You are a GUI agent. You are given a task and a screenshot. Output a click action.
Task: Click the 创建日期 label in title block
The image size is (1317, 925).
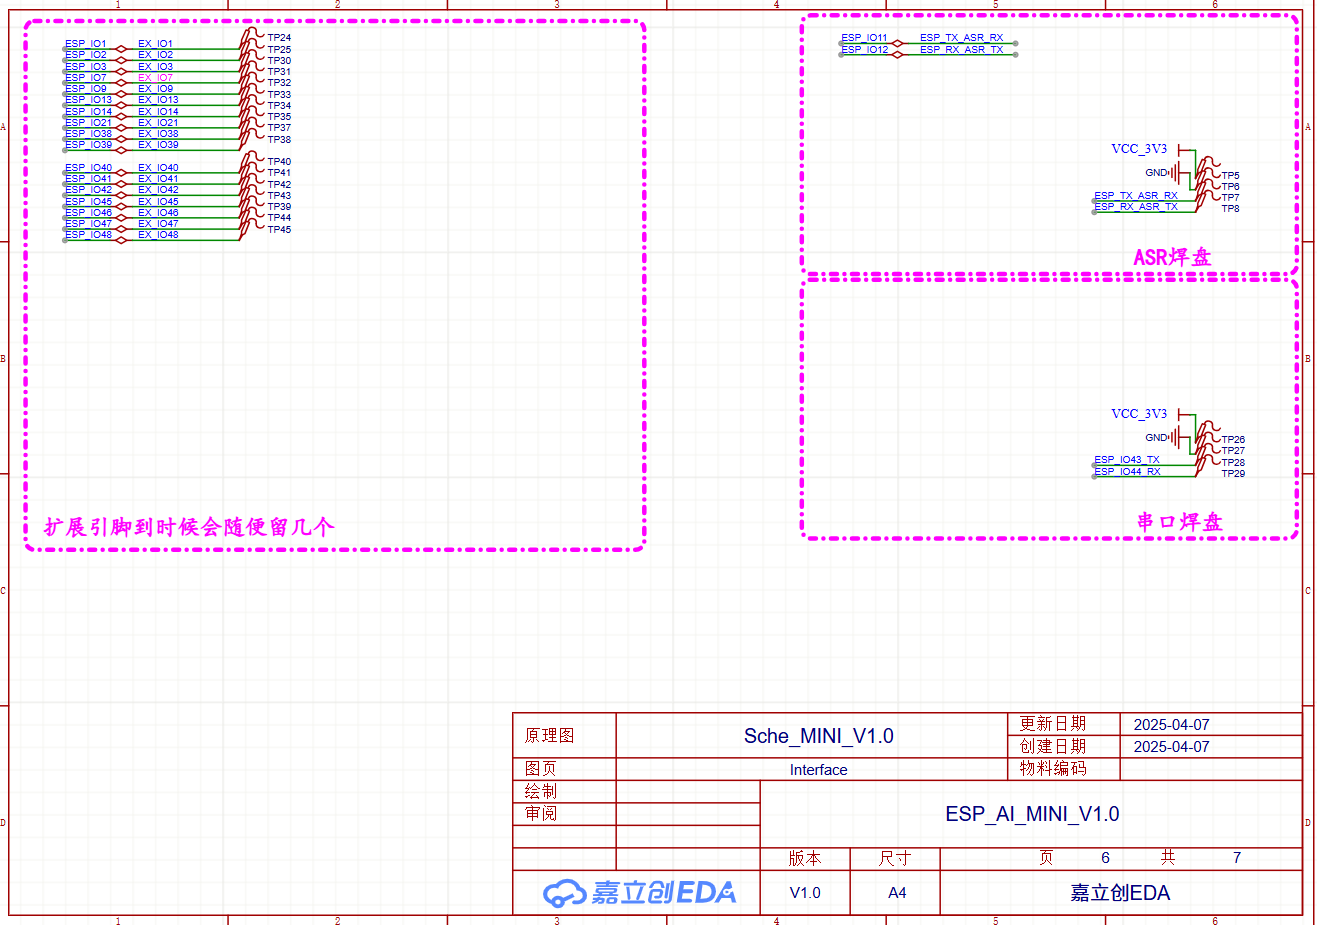point(1053,747)
